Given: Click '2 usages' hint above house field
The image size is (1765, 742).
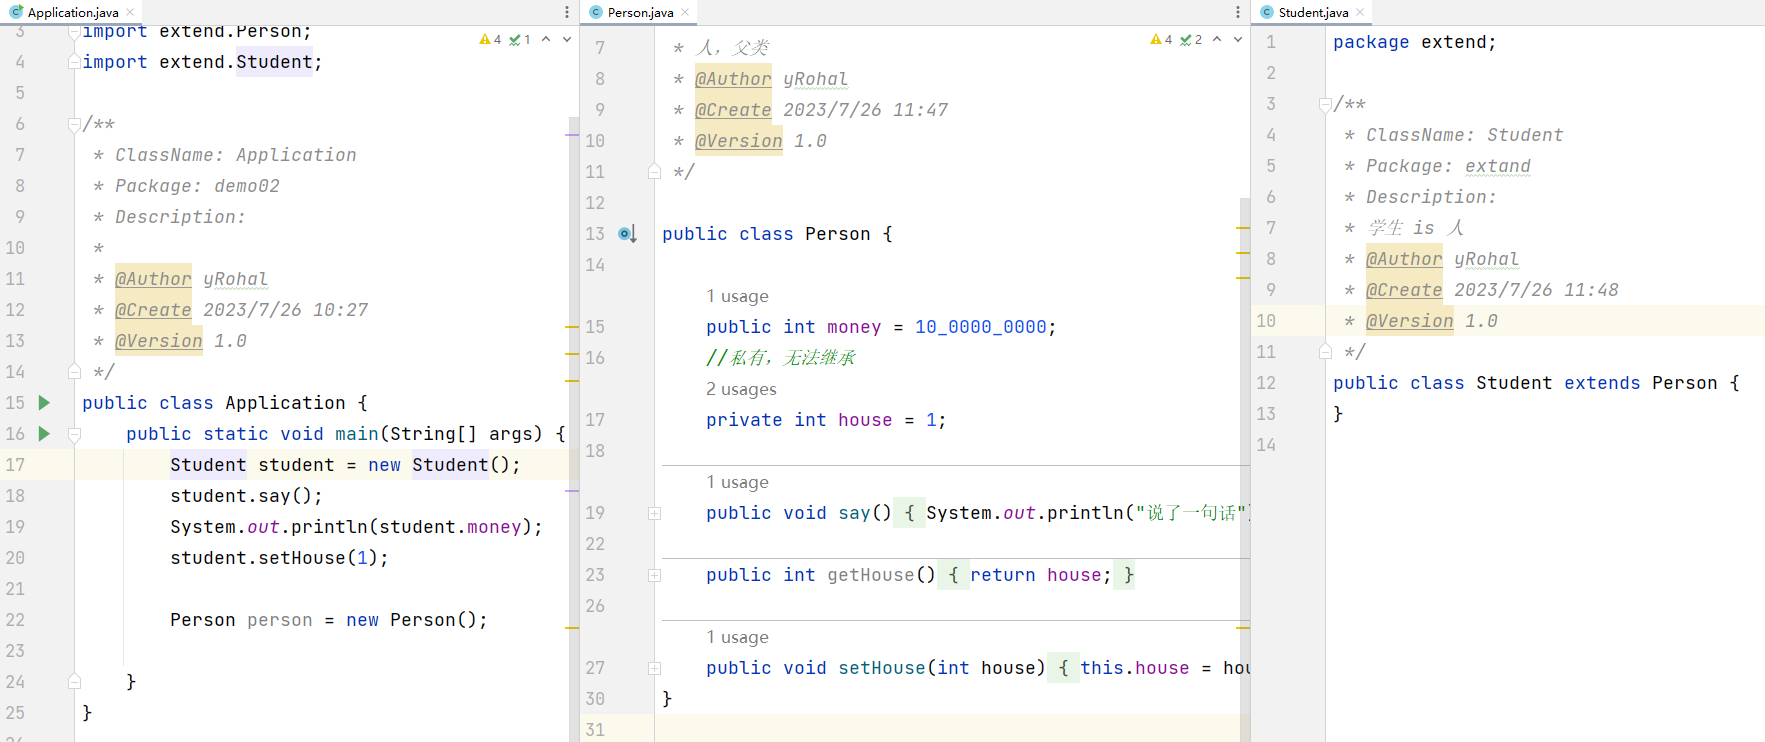Looking at the screenshot, I should tap(741, 389).
